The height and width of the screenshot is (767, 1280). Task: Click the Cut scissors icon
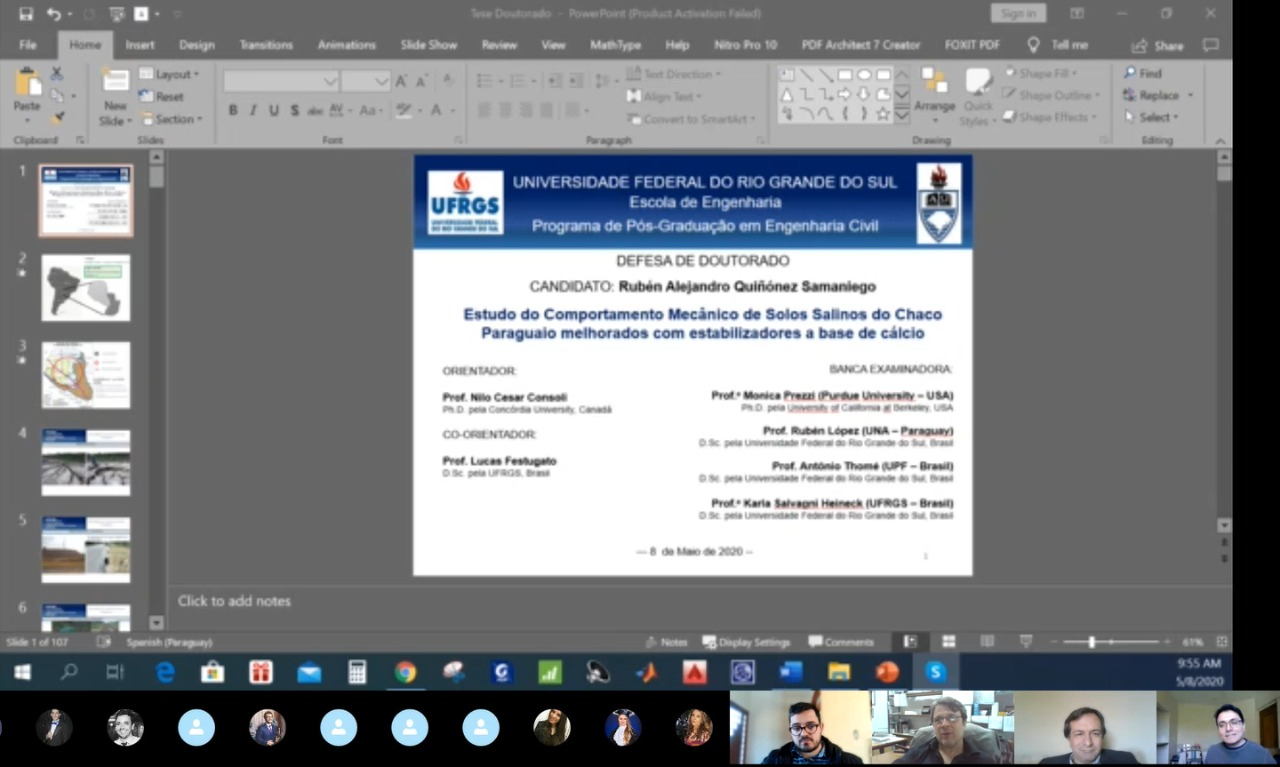[x=57, y=74]
